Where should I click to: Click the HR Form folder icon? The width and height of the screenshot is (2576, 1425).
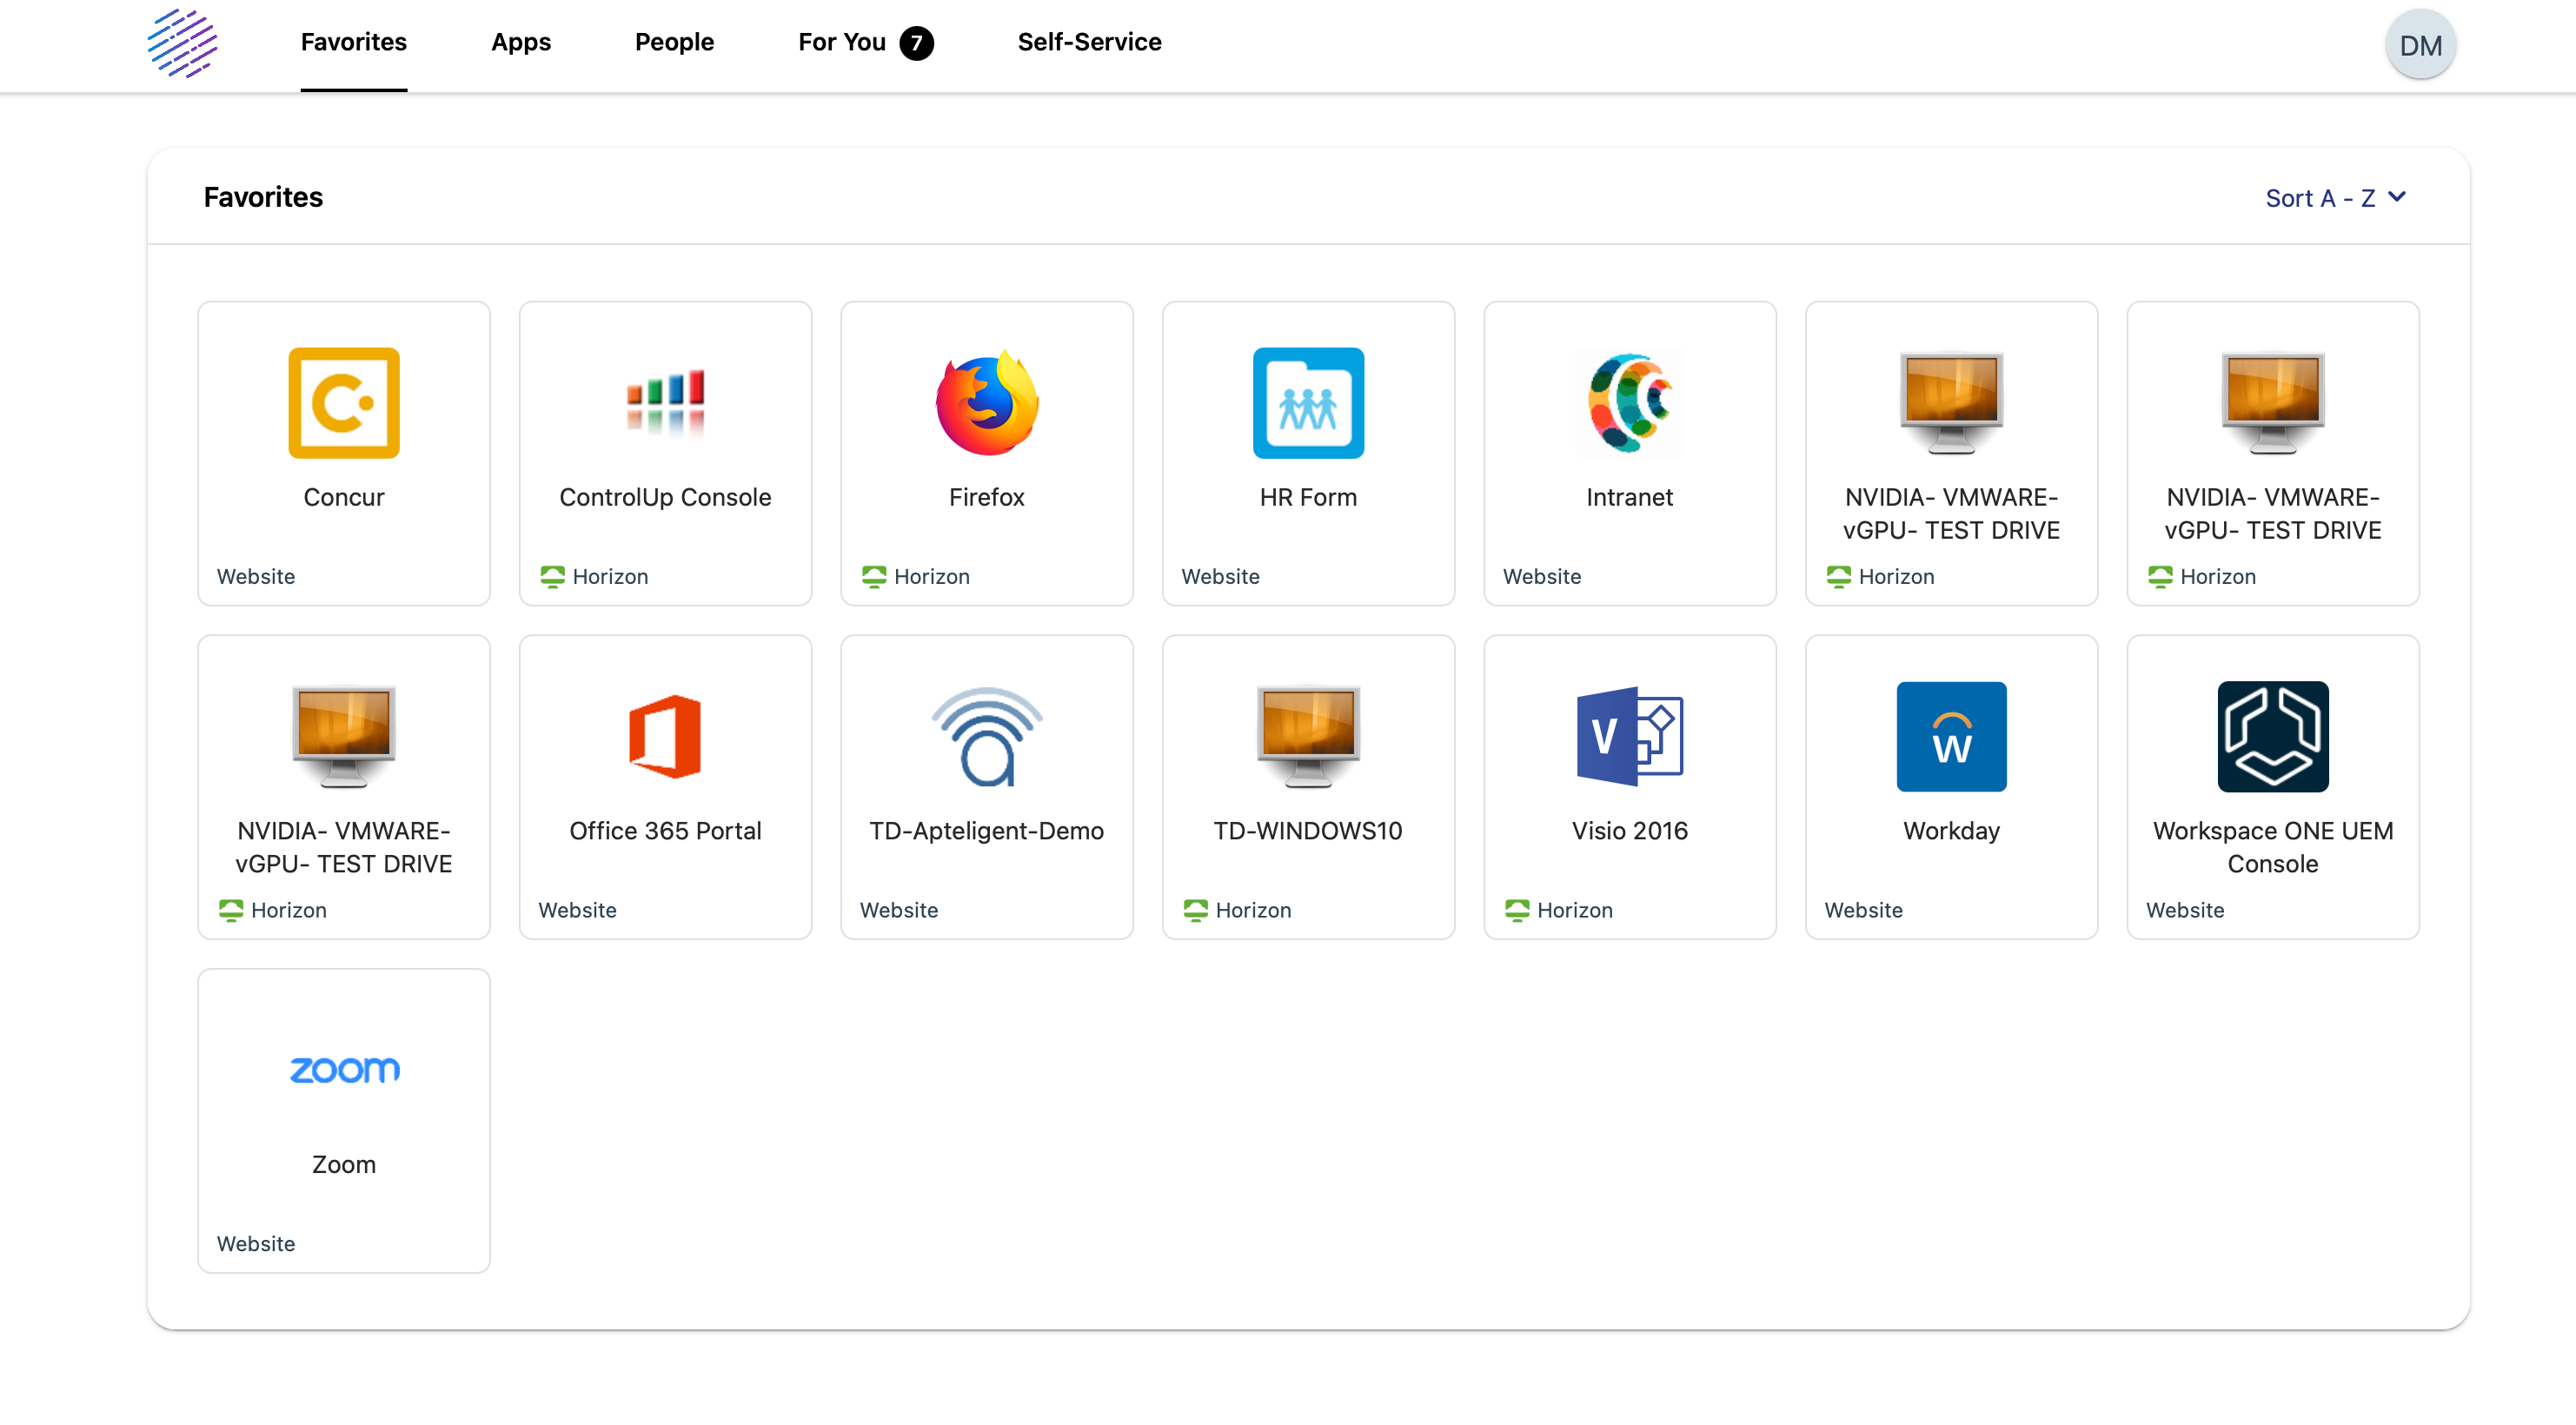pos(1308,403)
